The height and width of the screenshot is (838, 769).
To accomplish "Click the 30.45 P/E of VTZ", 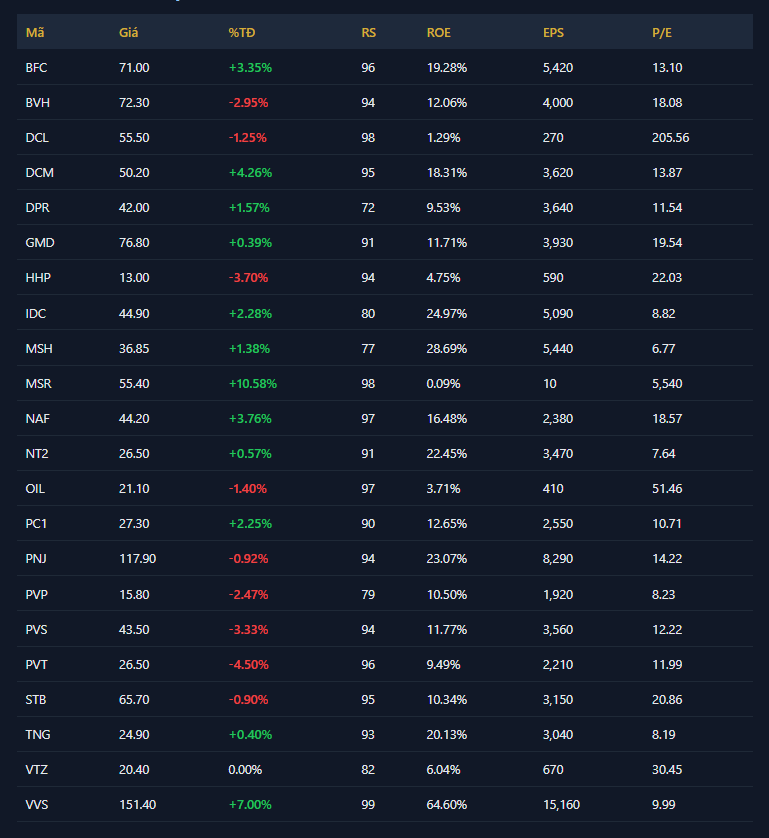I will pyautogui.click(x=667, y=770).
